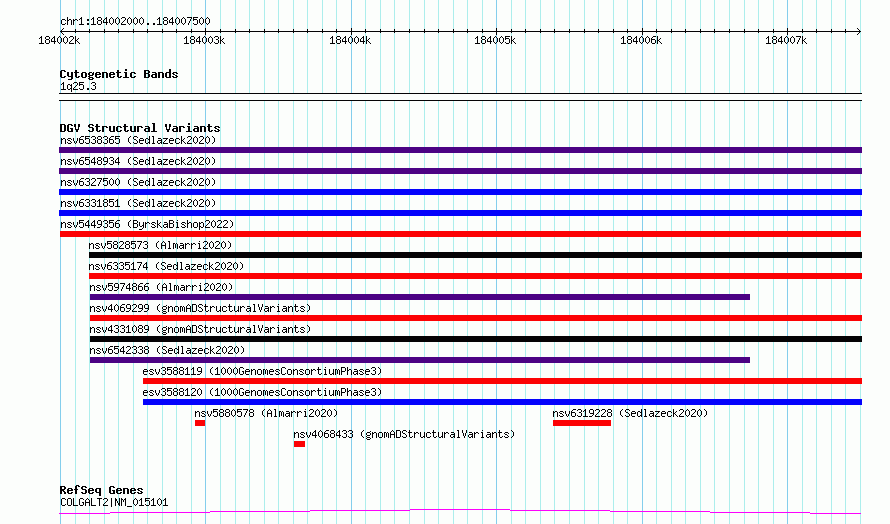Click the black bar below nsv5828573
Screen dimensions: 890x524
tap(475, 255)
